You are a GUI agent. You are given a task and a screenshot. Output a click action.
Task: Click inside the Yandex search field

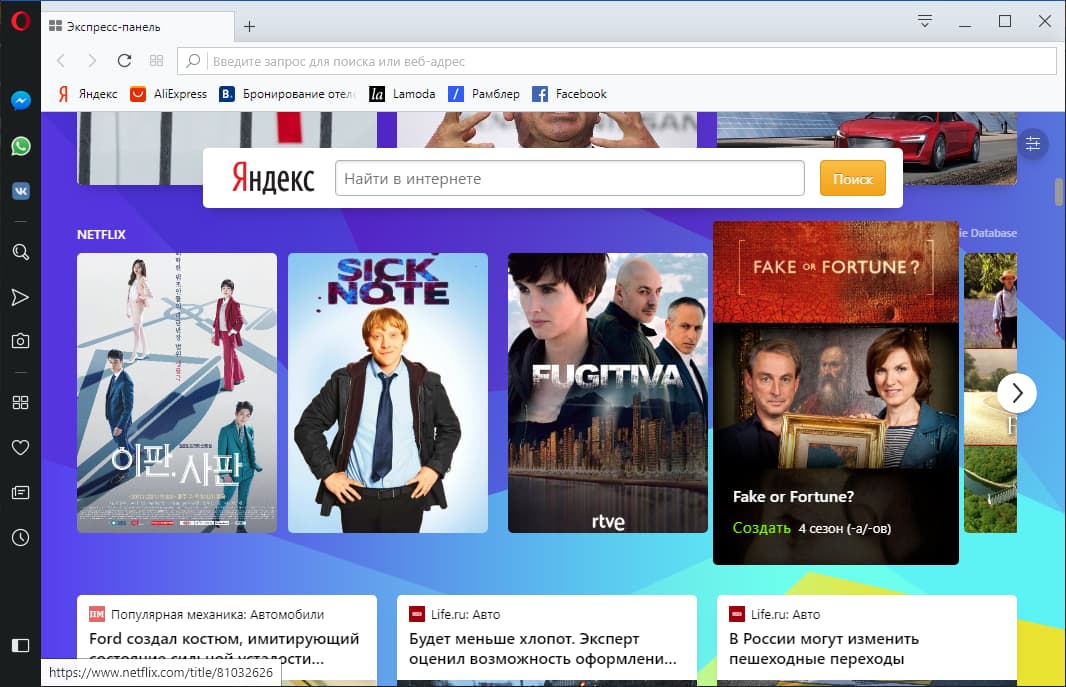(x=570, y=178)
